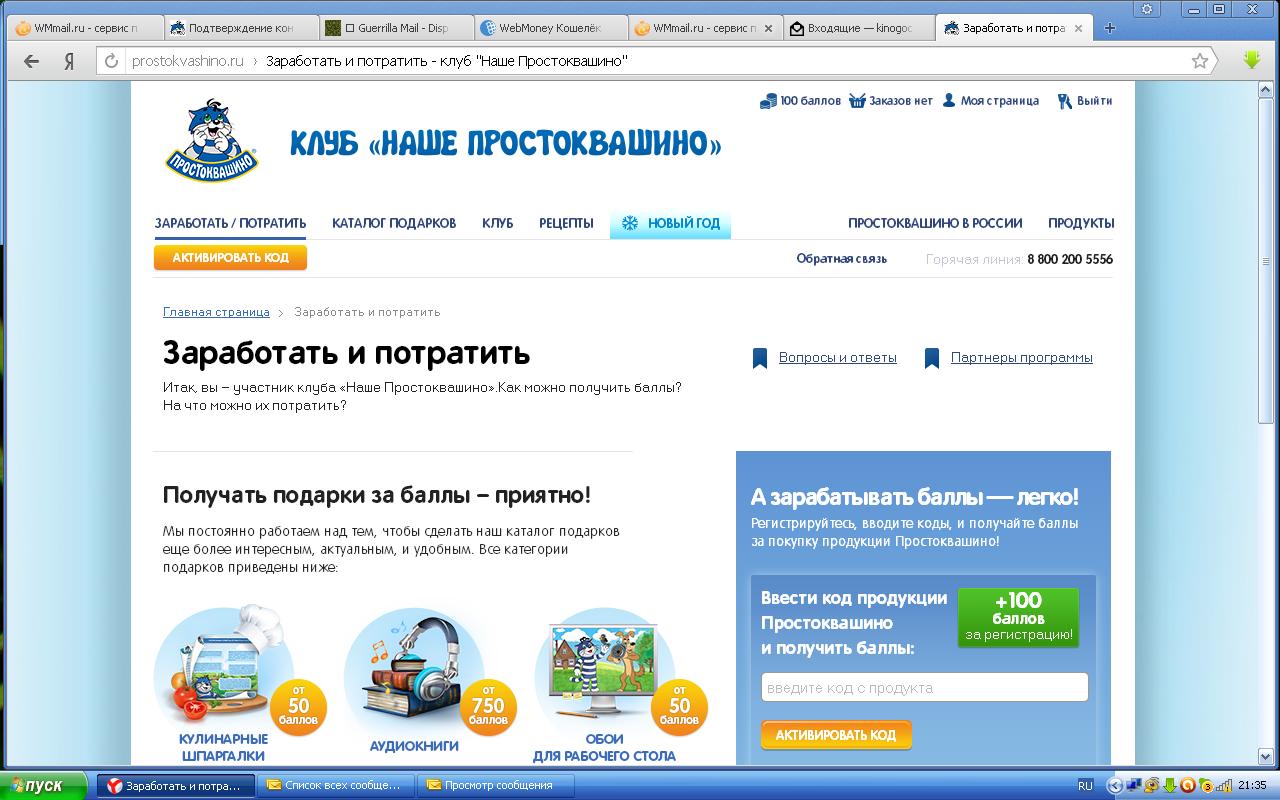
Task: Open the Партнеры программы link
Action: click(1022, 358)
